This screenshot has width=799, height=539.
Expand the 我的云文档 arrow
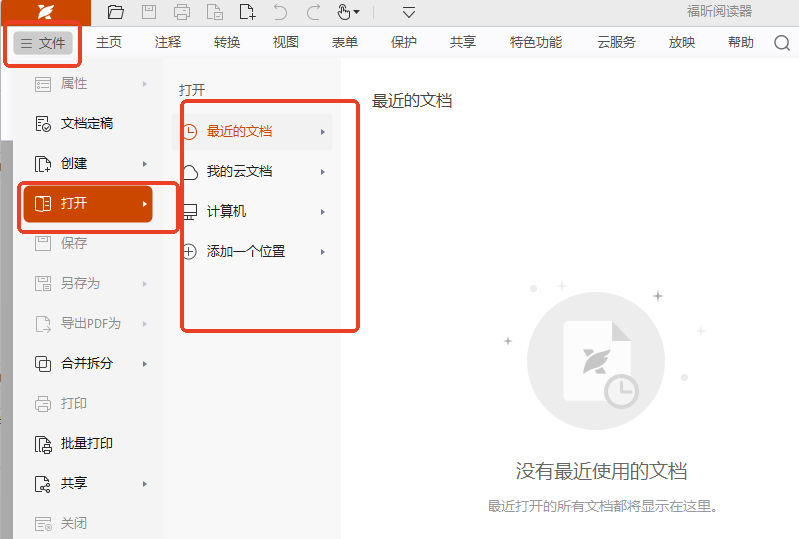(323, 172)
